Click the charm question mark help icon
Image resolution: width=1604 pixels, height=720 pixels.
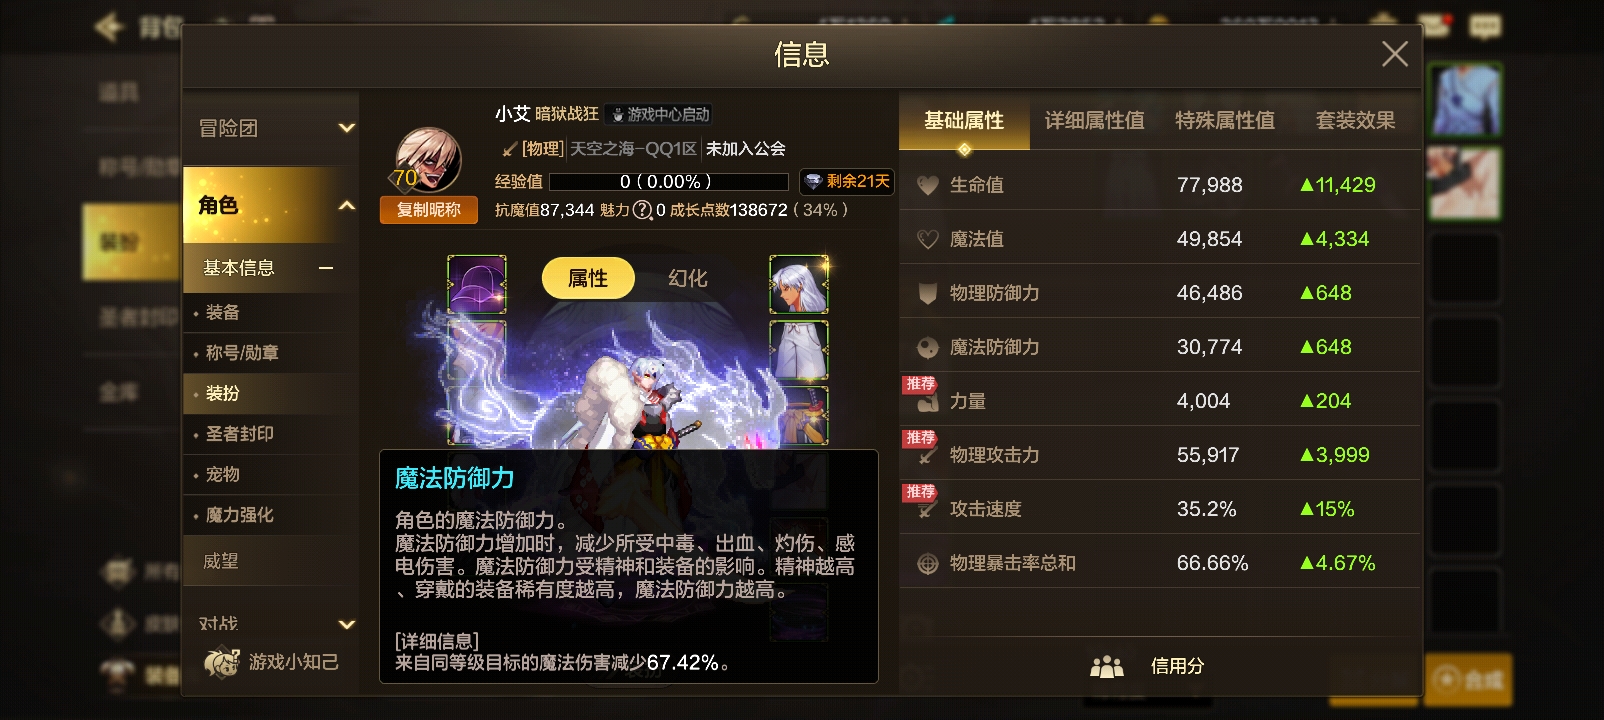tap(643, 210)
